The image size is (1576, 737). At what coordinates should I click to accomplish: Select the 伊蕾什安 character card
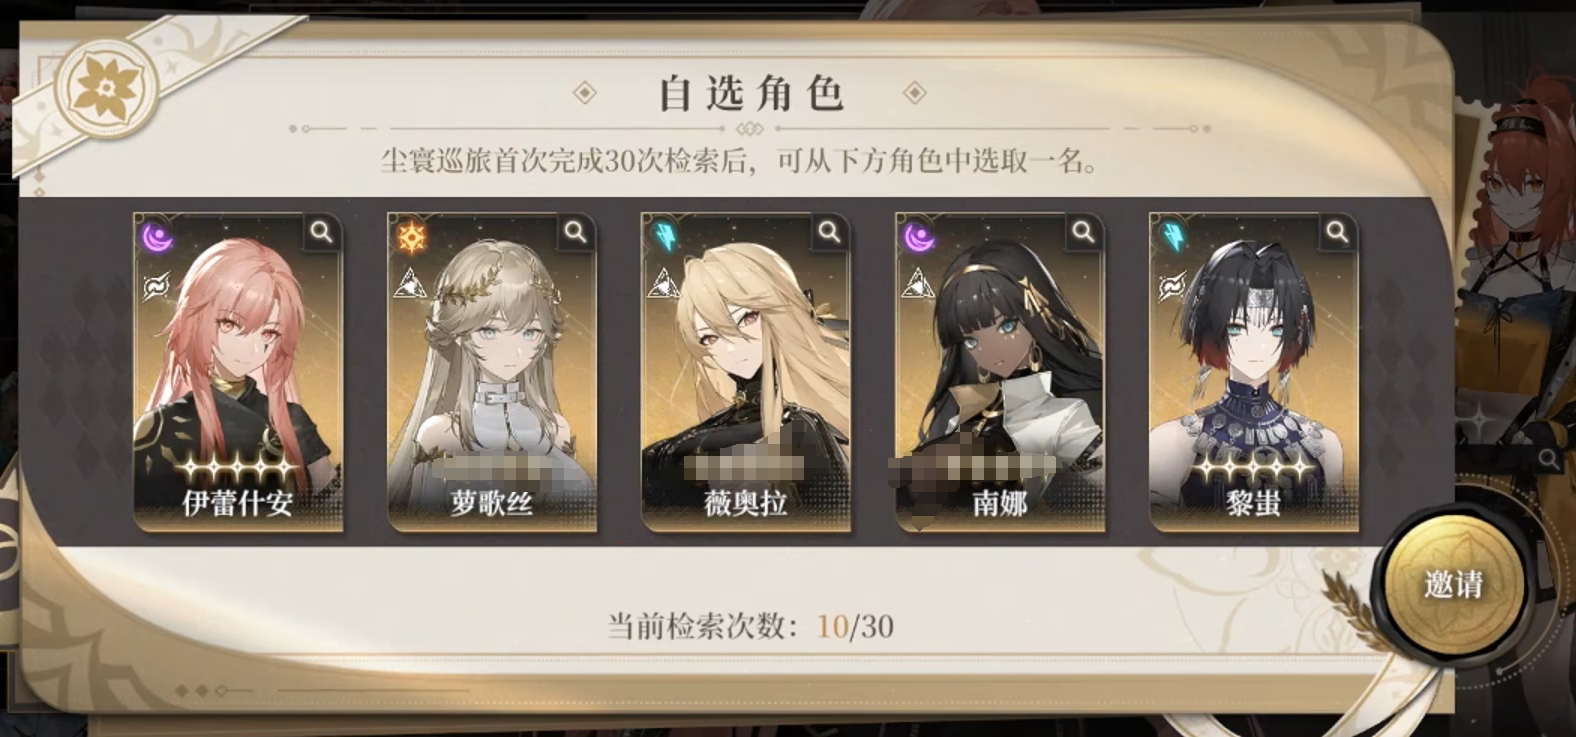pos(238,372)
